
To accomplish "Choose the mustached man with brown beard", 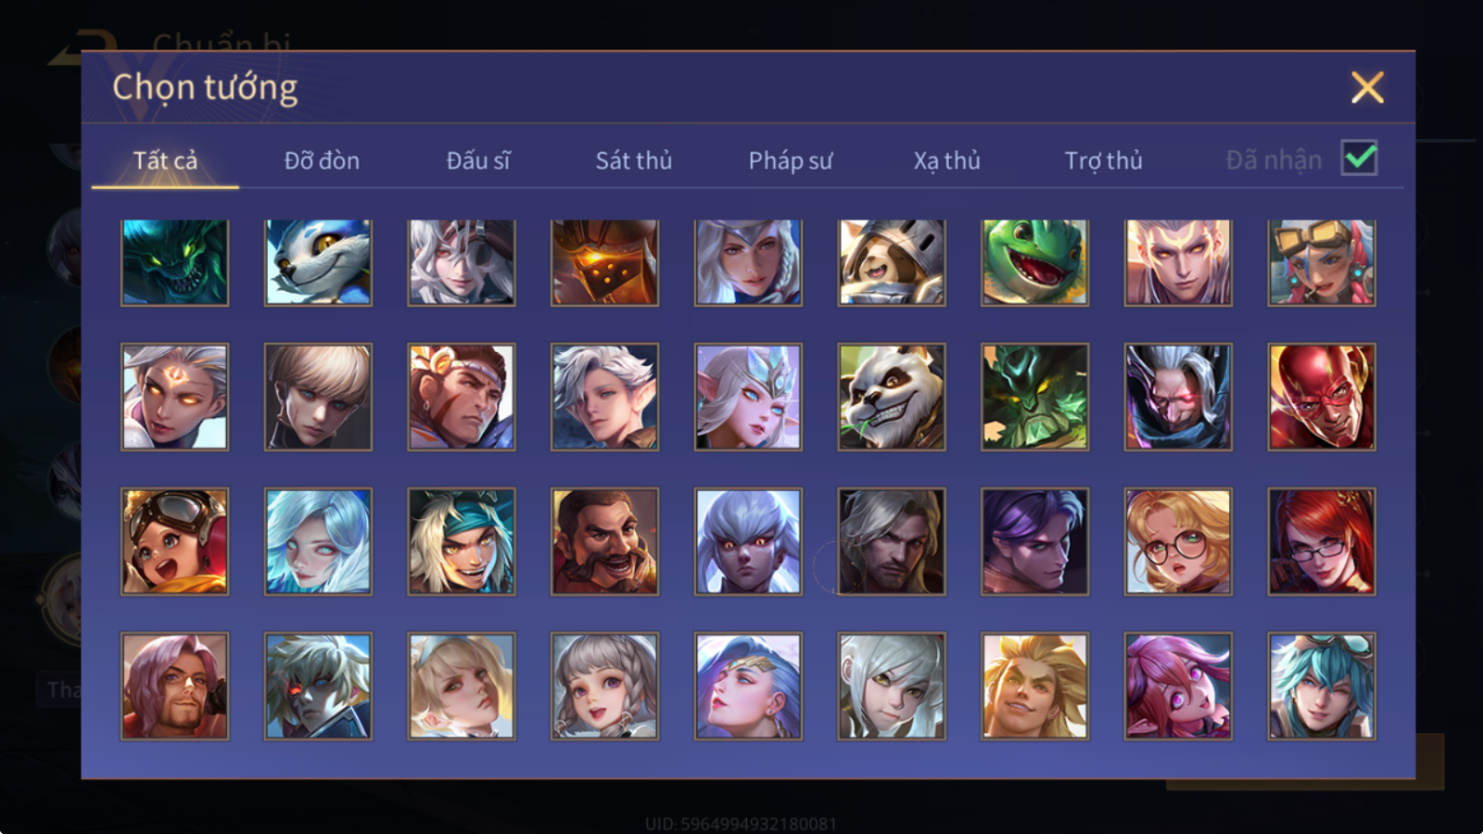I will coord(605,542).
